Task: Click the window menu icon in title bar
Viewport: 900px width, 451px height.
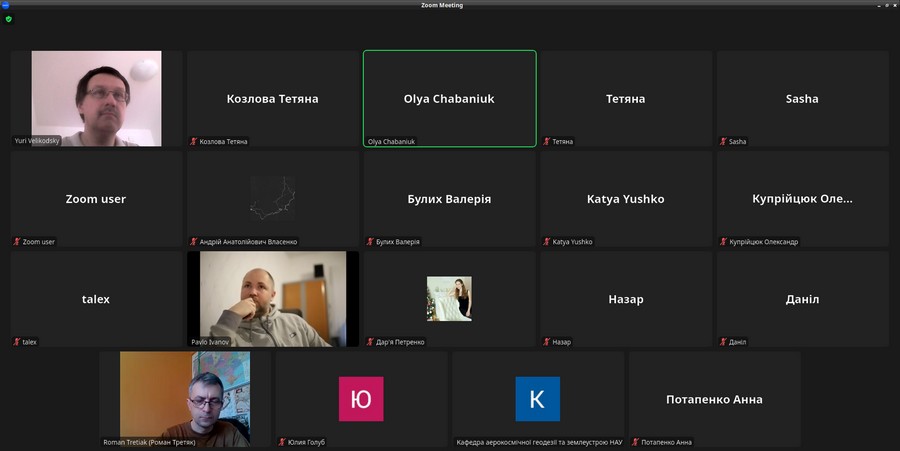Action: (5, 5)
